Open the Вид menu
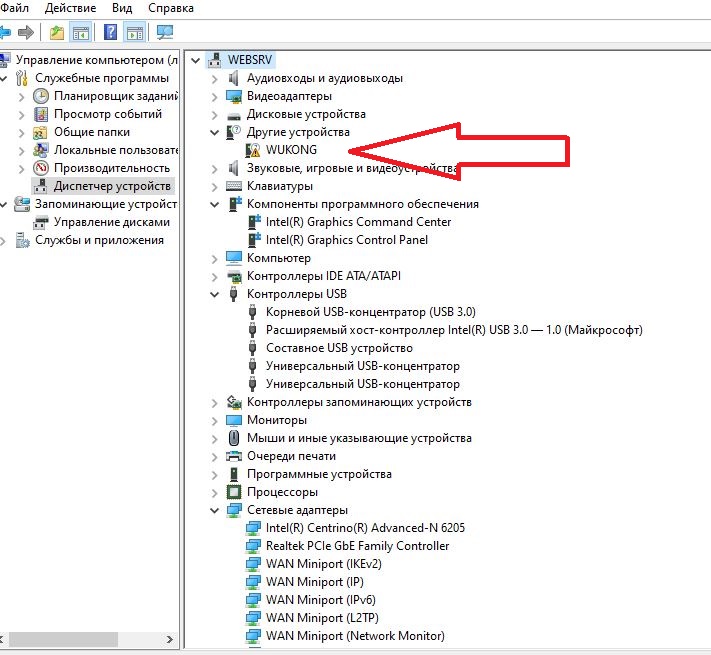 [x=122, y=8]
